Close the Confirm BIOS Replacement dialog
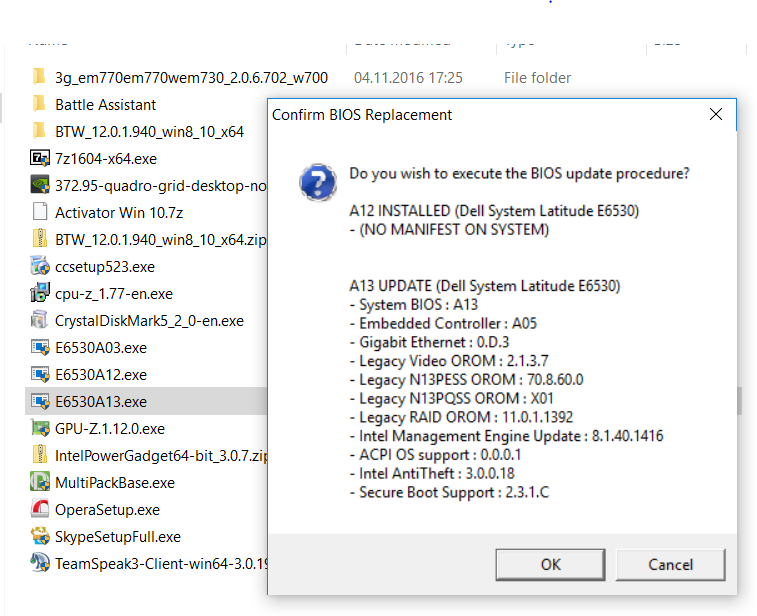 click(x=716, y=114)
